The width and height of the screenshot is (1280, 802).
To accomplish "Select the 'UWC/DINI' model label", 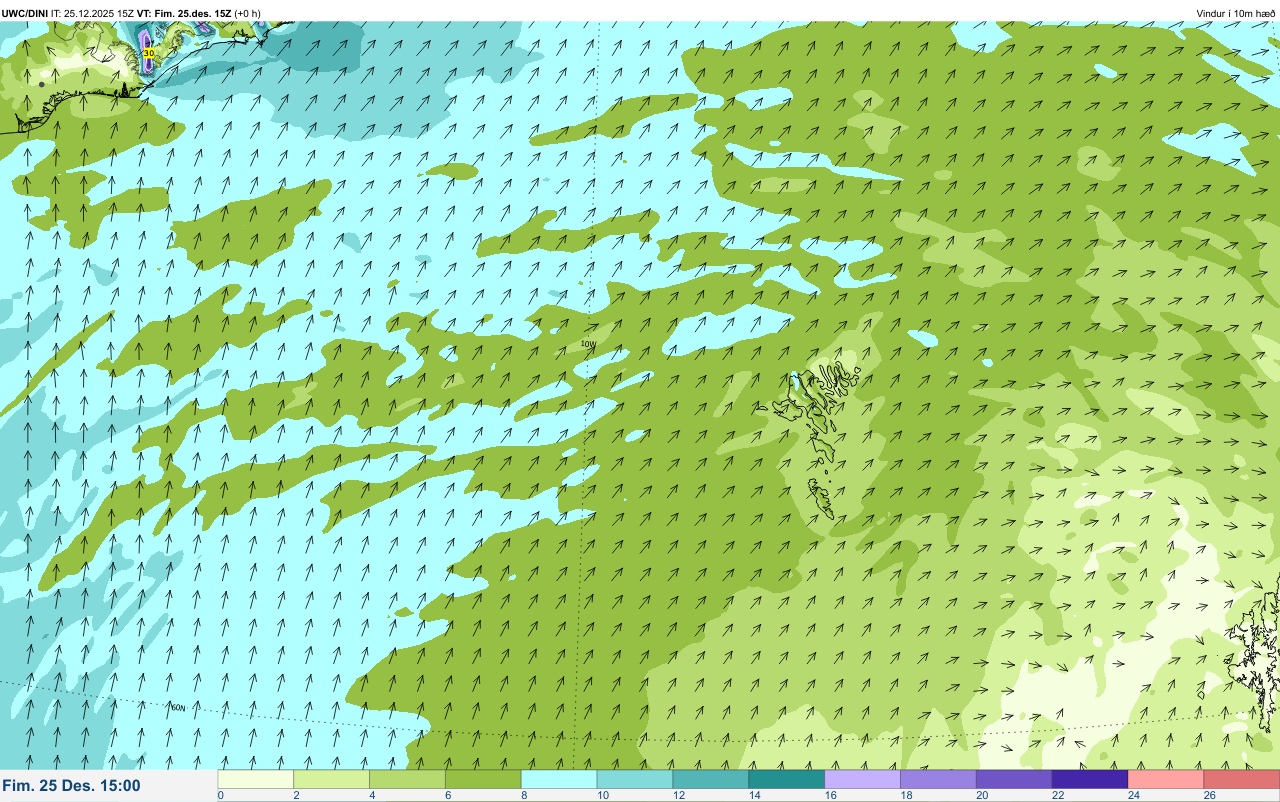I will [24, 13].
